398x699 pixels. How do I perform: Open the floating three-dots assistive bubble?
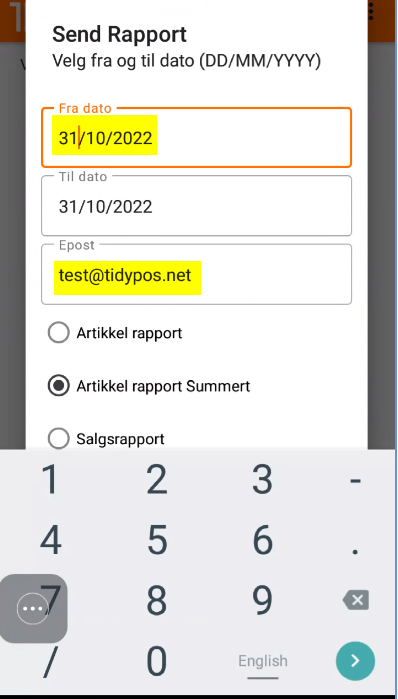coord(32,608)
